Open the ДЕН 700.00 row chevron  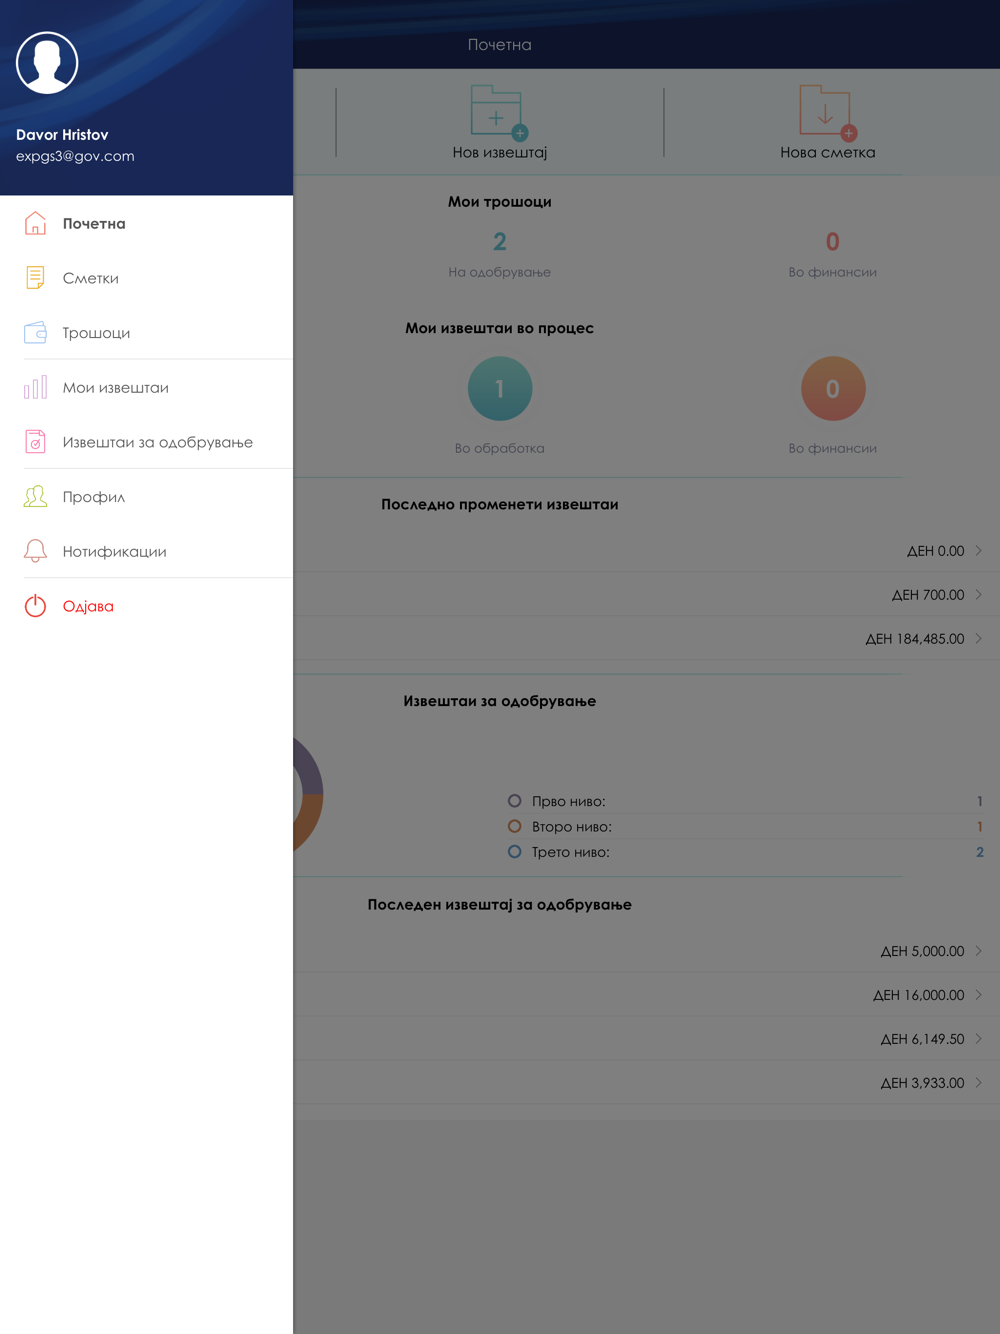click(x=978, y=595)
